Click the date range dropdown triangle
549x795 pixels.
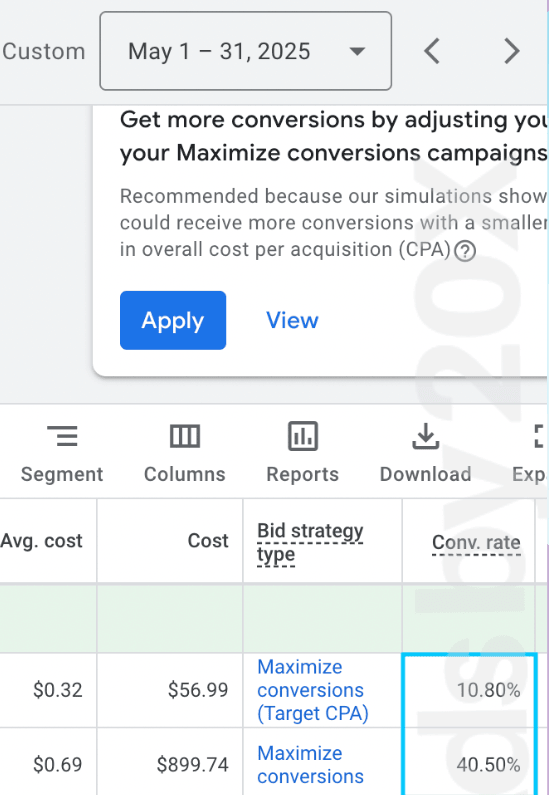[357, 51]
